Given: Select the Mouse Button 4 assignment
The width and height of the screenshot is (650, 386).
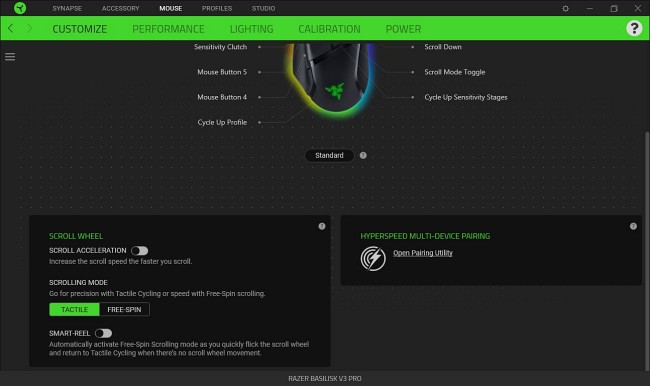Looking at the screenshot, I should click(x=222, y=97).
